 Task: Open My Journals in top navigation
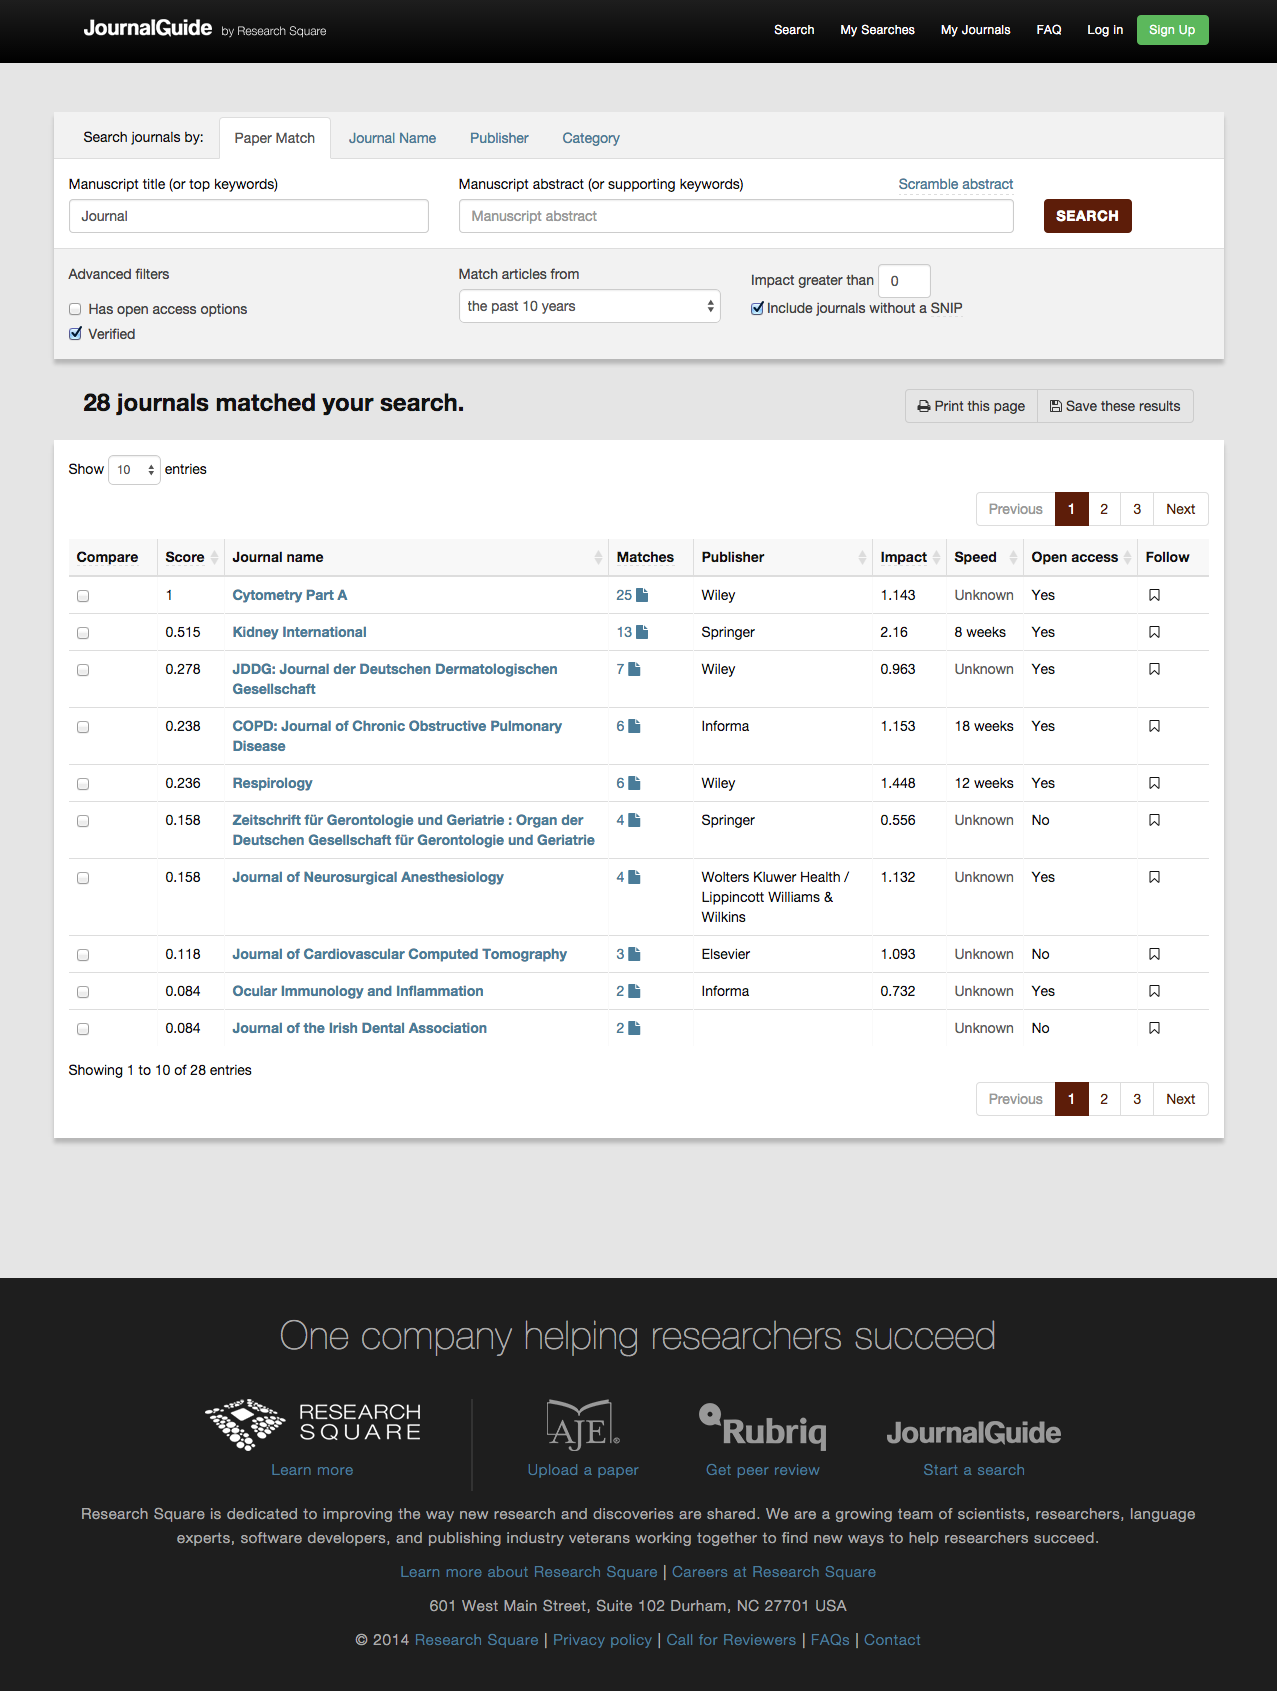tap(975, 30)
